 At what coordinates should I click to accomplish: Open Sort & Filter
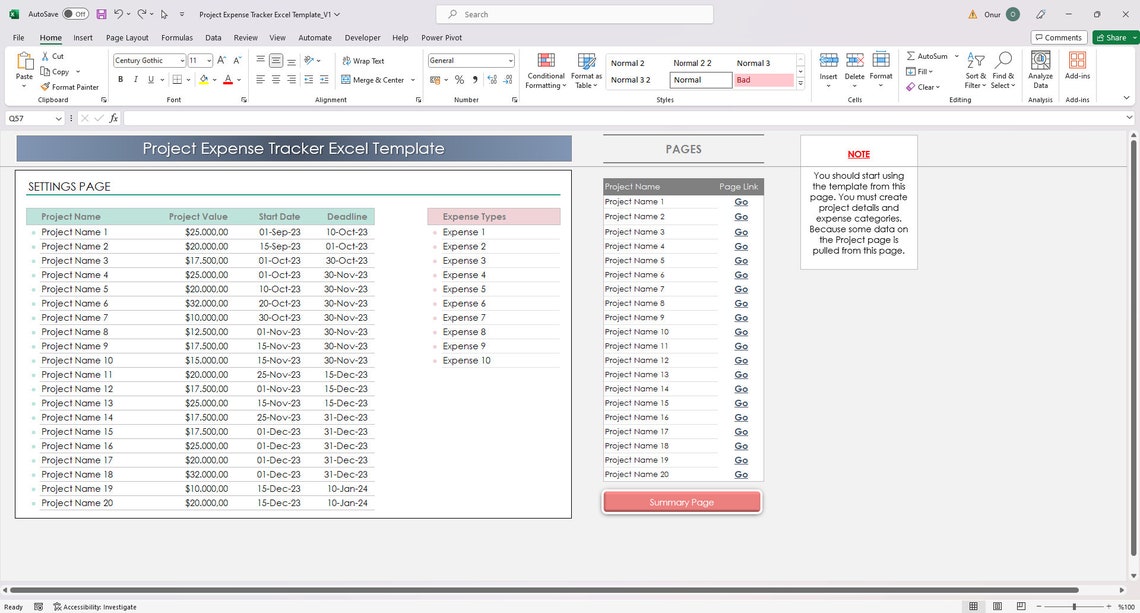pos(976,71)
